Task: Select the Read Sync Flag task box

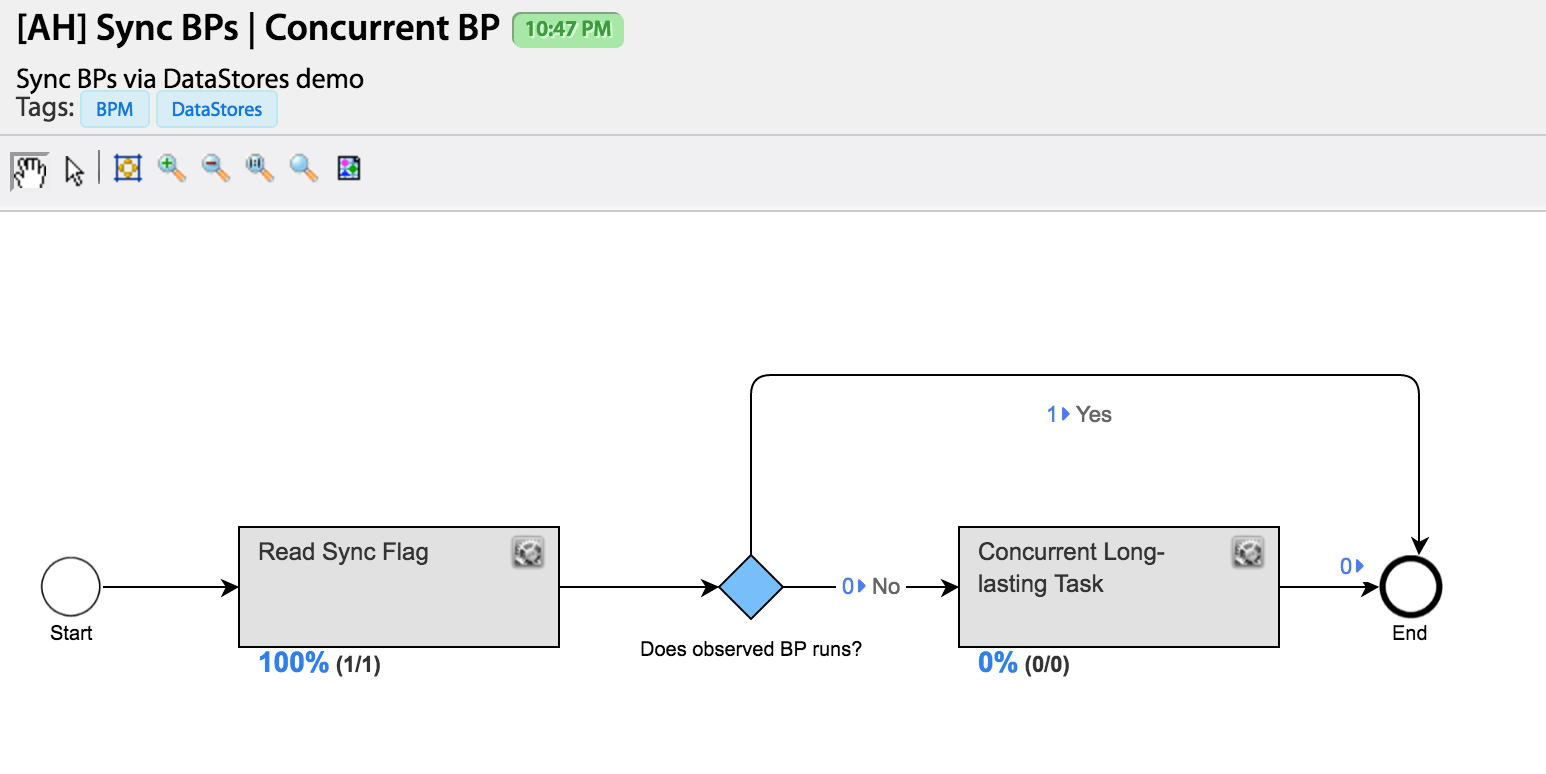Action: (398, 587)
